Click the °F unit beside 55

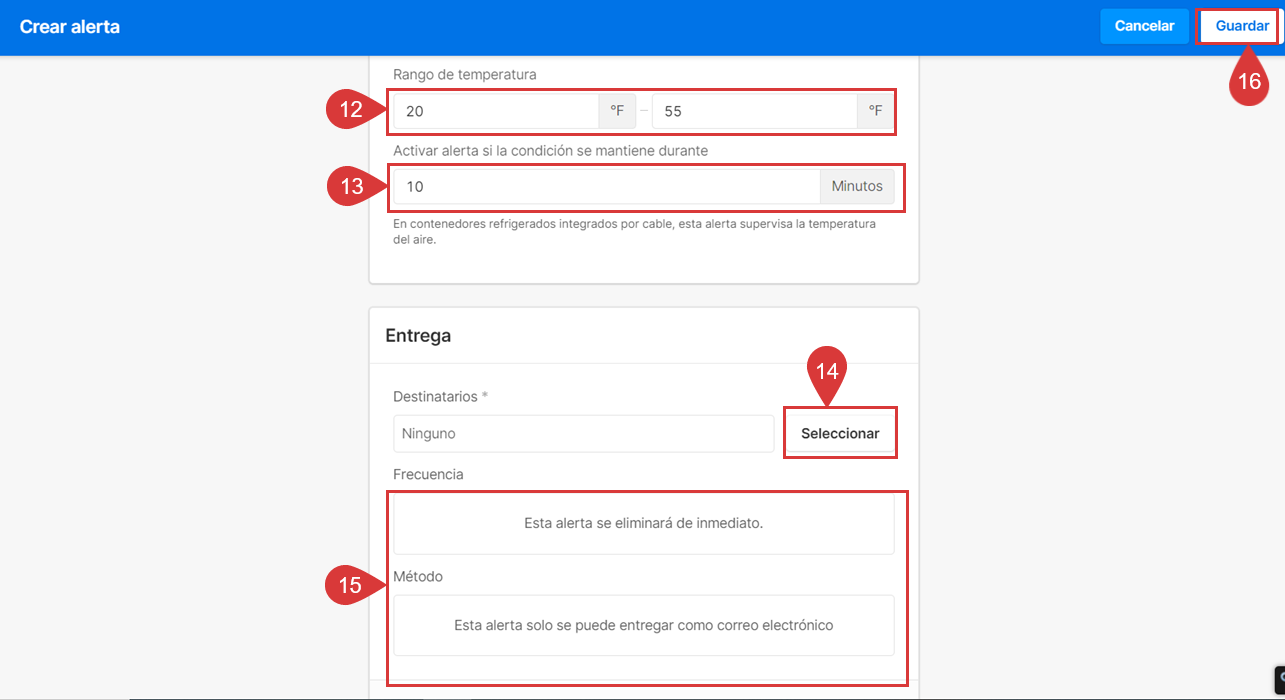pos(875,111)
